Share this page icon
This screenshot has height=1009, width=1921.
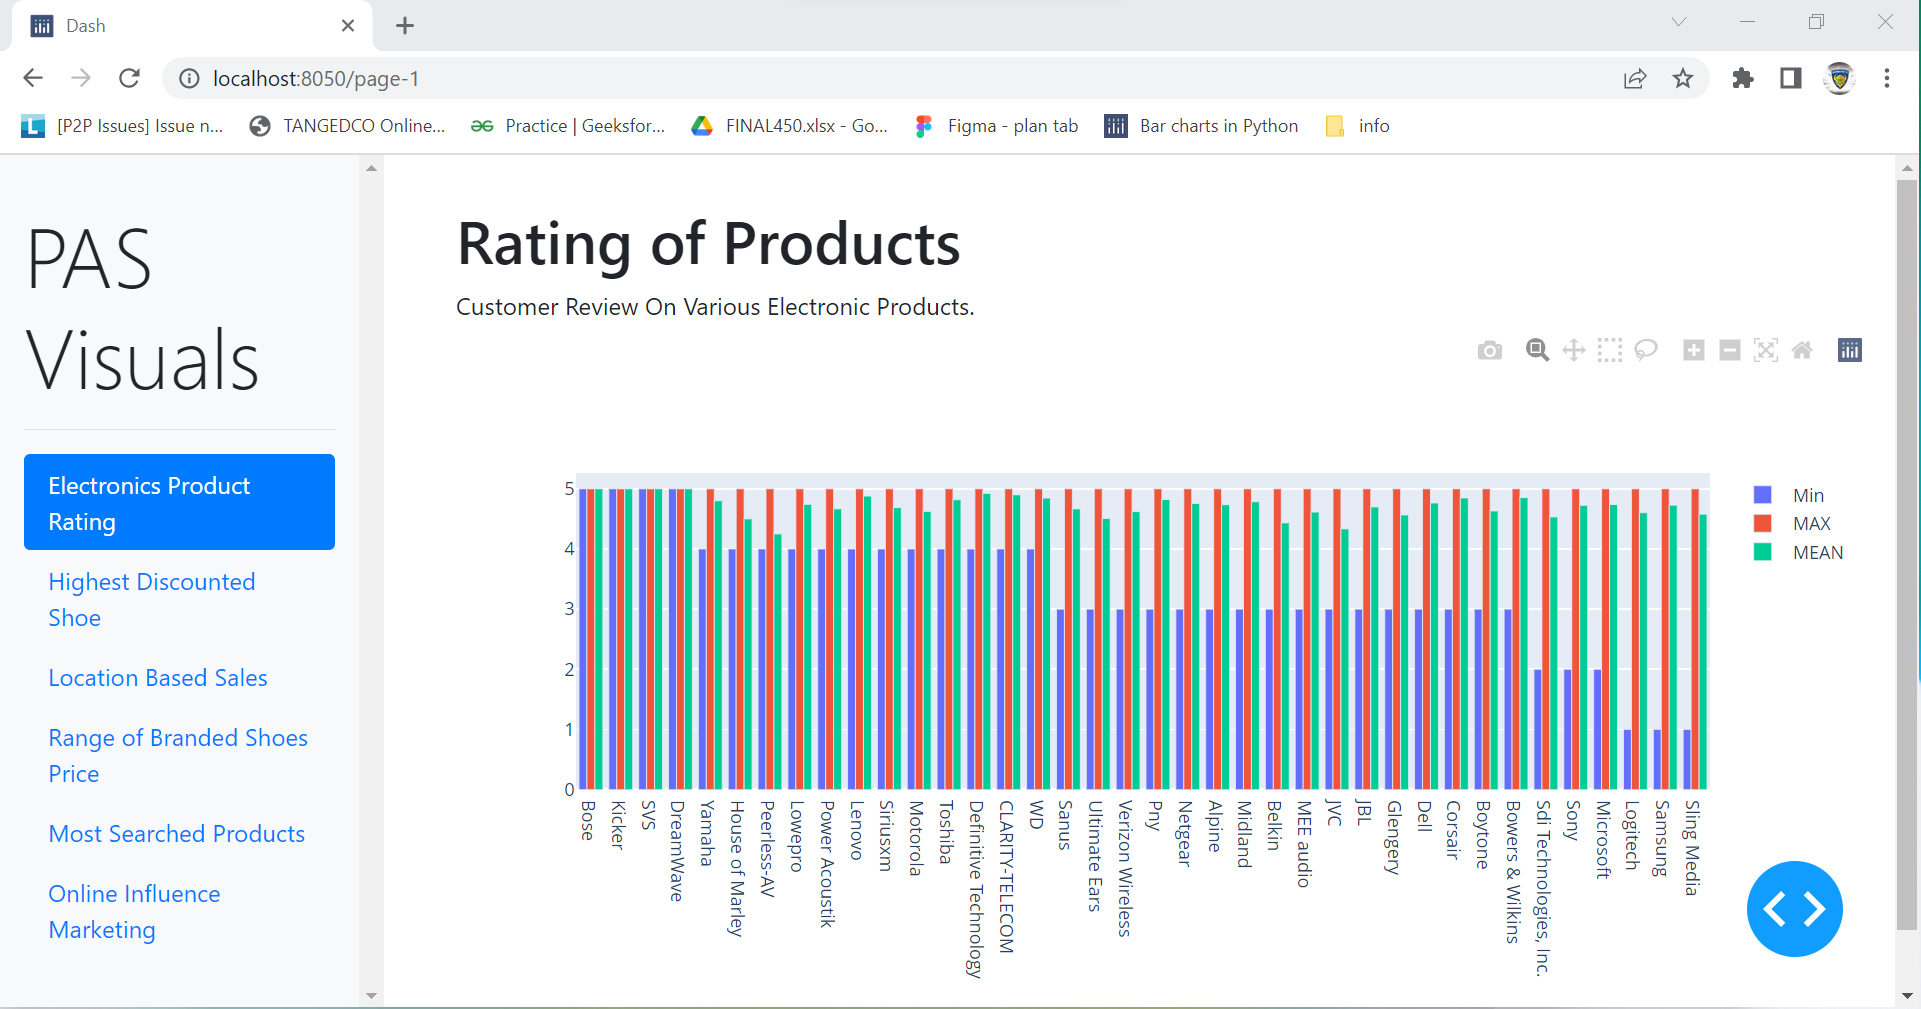[1635, 78]
